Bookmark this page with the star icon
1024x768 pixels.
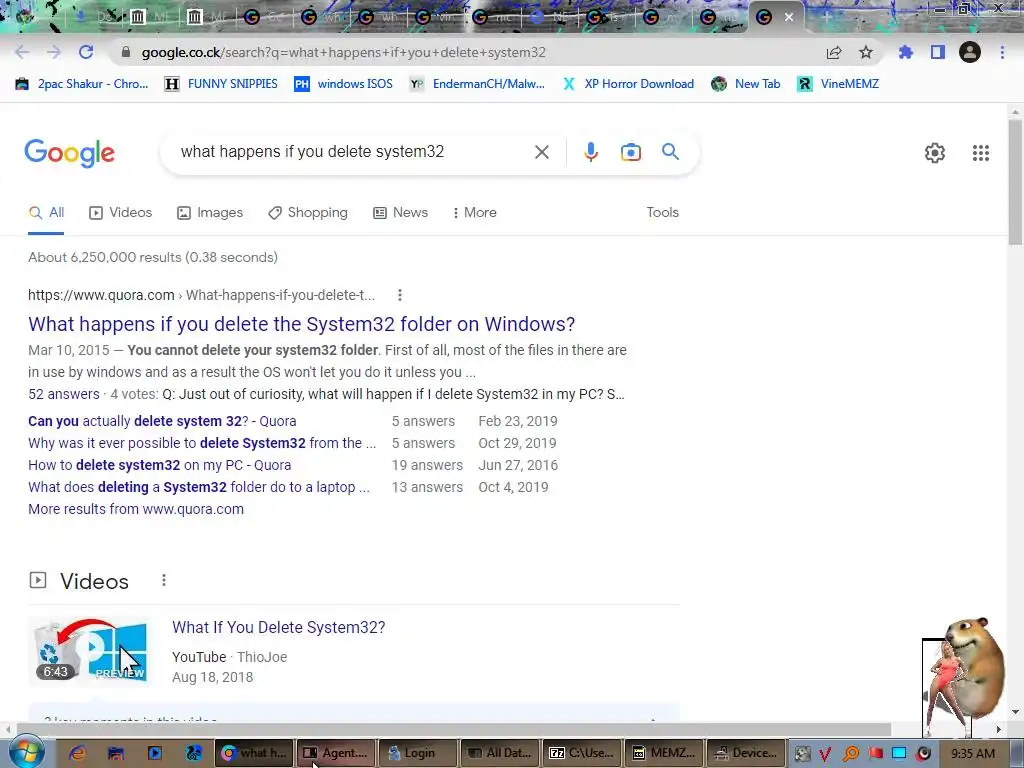coord(866,52)
